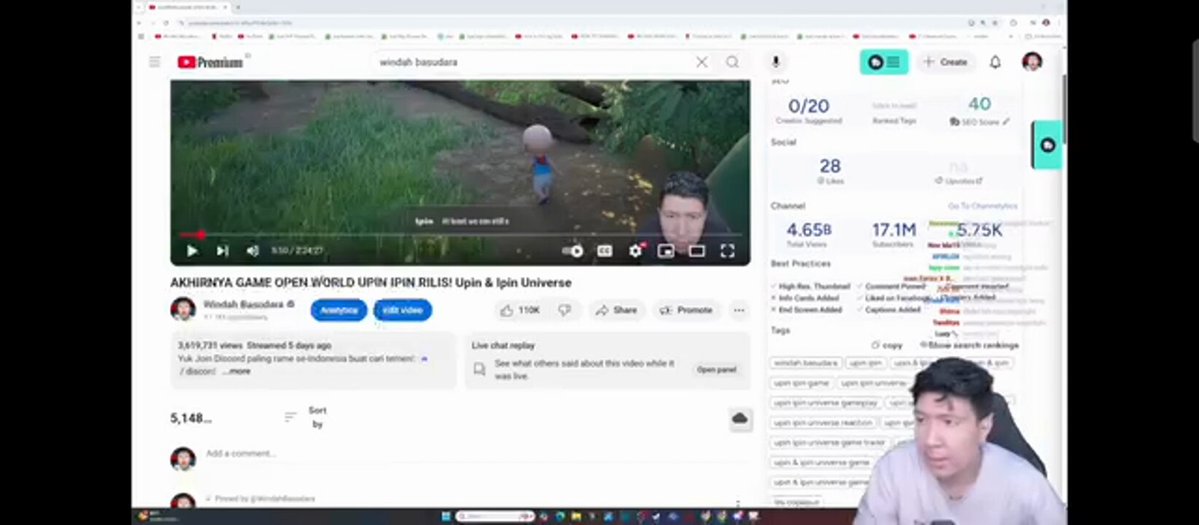Screen dimensions: 1199x525
Task: Dislike the video
Action: click(x=564, y=310)
